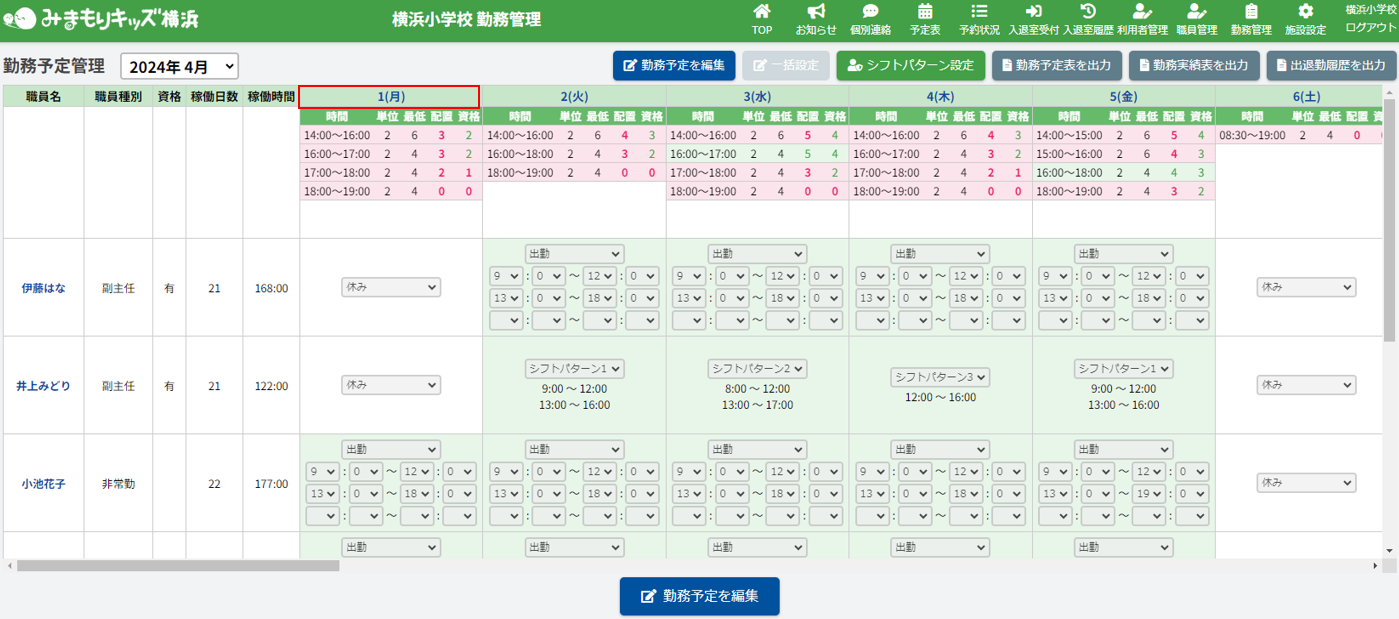The image size is (1399, 619).
Task: Open 伊藤はな's 休み dropdown for Monday
Action: [390, 287]
